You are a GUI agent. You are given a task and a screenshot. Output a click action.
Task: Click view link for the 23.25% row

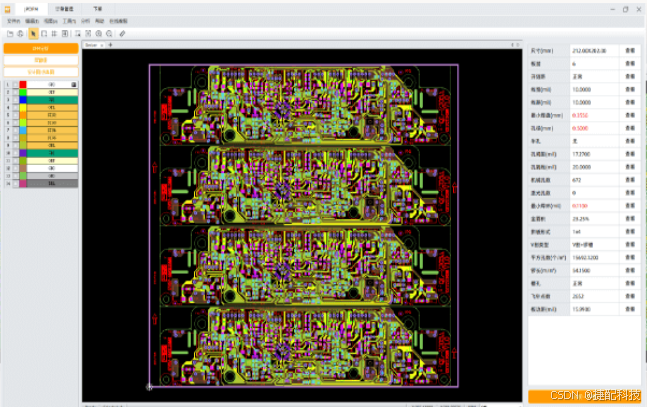pos(630,219)
